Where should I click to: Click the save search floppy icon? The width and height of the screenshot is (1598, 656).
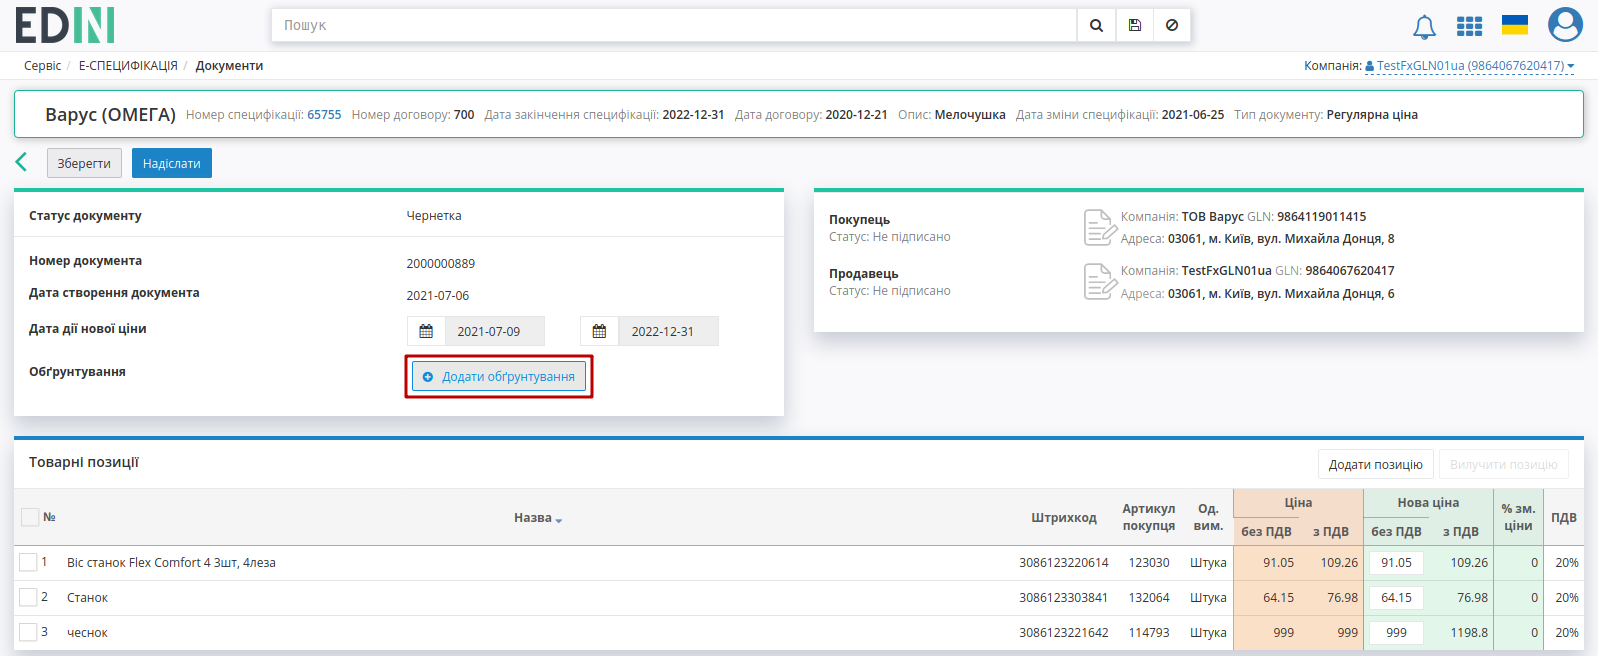coord(1134,25)
